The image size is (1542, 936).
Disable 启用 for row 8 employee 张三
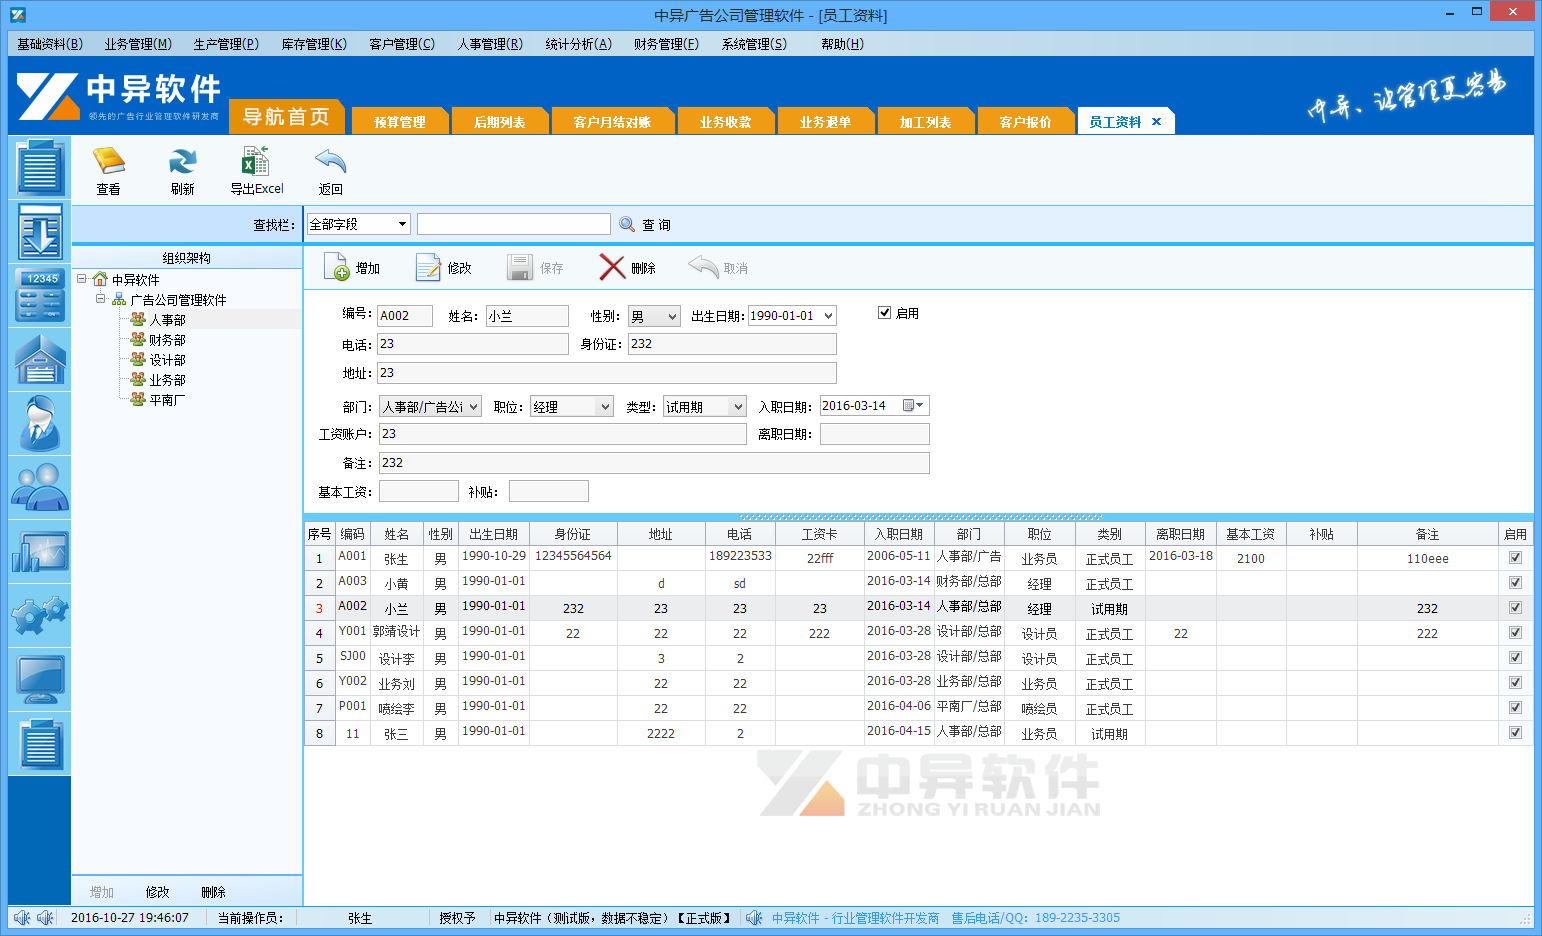(x=1515, y=732)
